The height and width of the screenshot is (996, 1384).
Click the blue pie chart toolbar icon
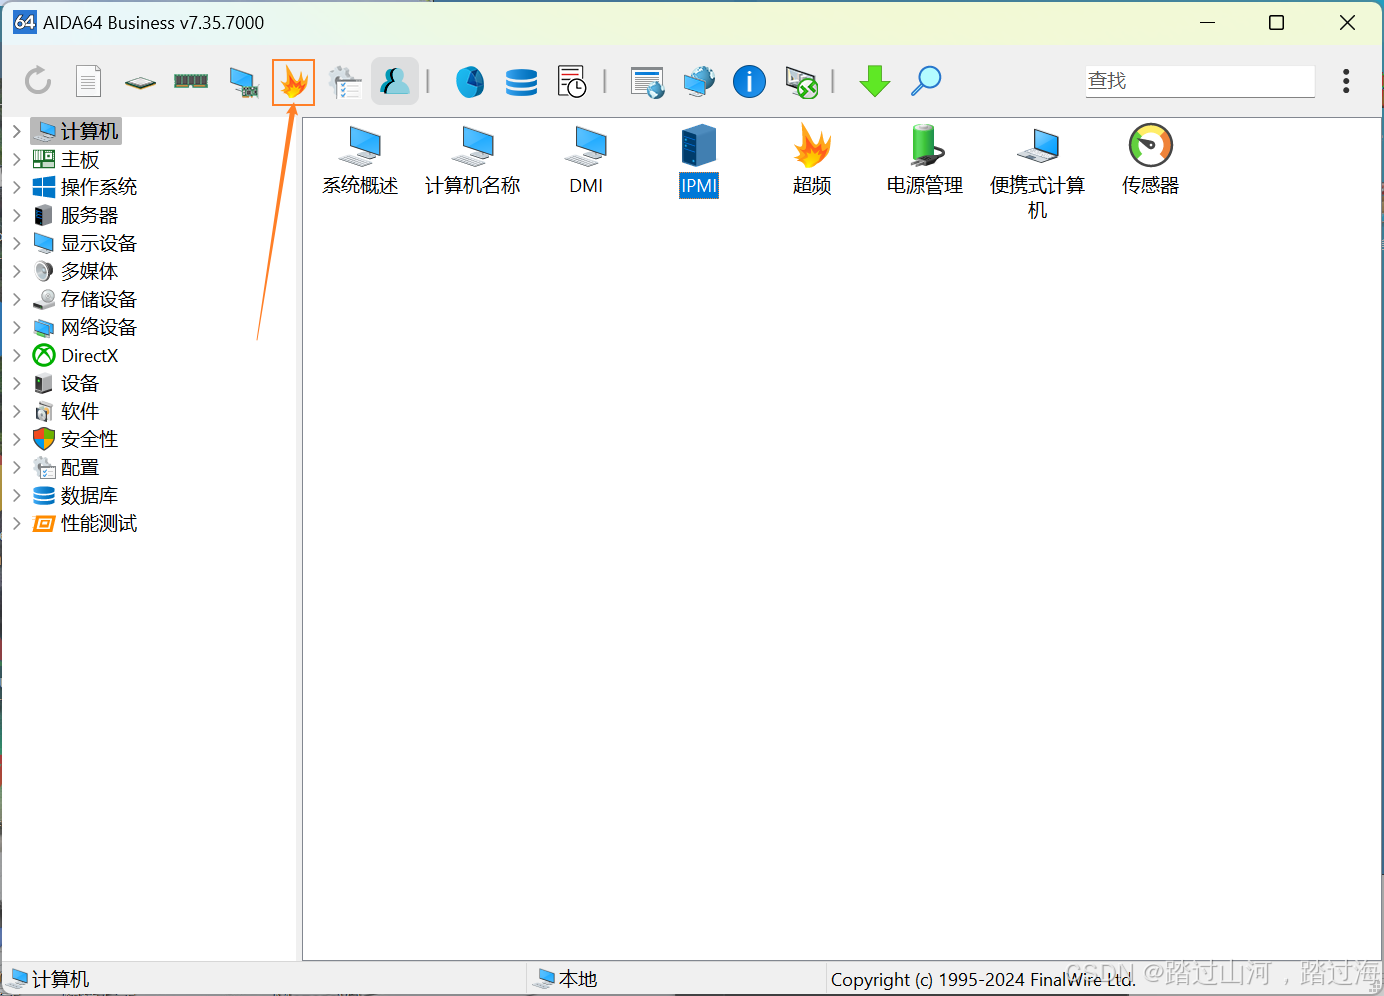pyautogui.click(x=470, y=82)
